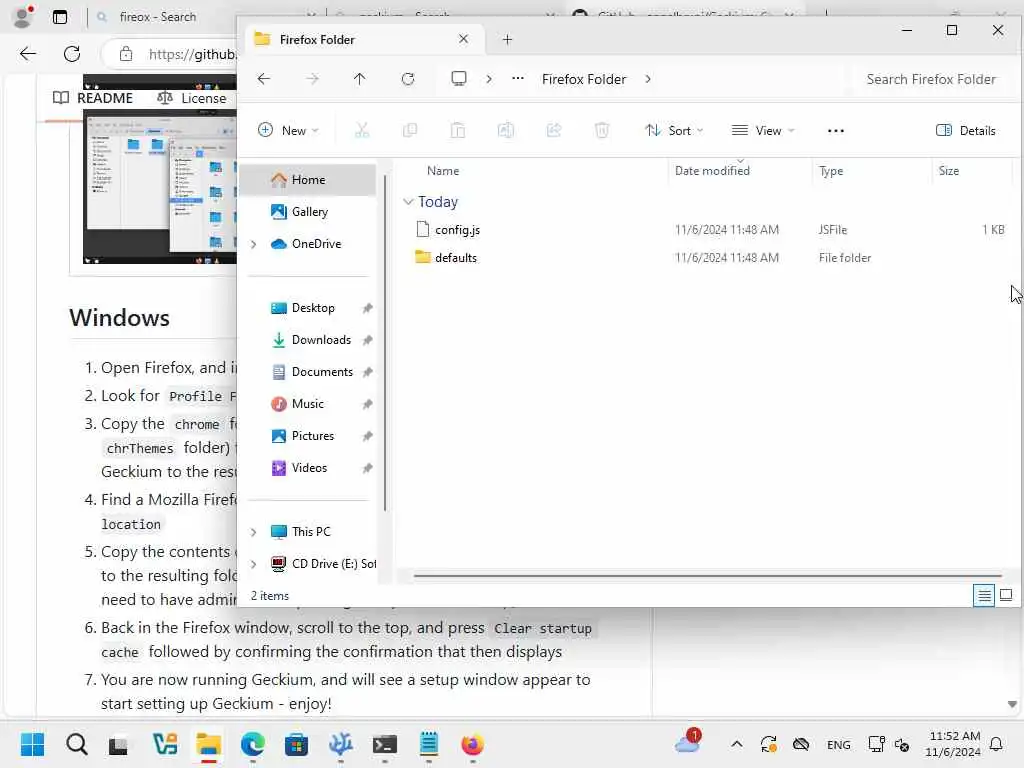The width and height of the screenshot is (1024, 768).
Task: Expand CD Drive (E:) in navigation pane
Action: [253, 564]
